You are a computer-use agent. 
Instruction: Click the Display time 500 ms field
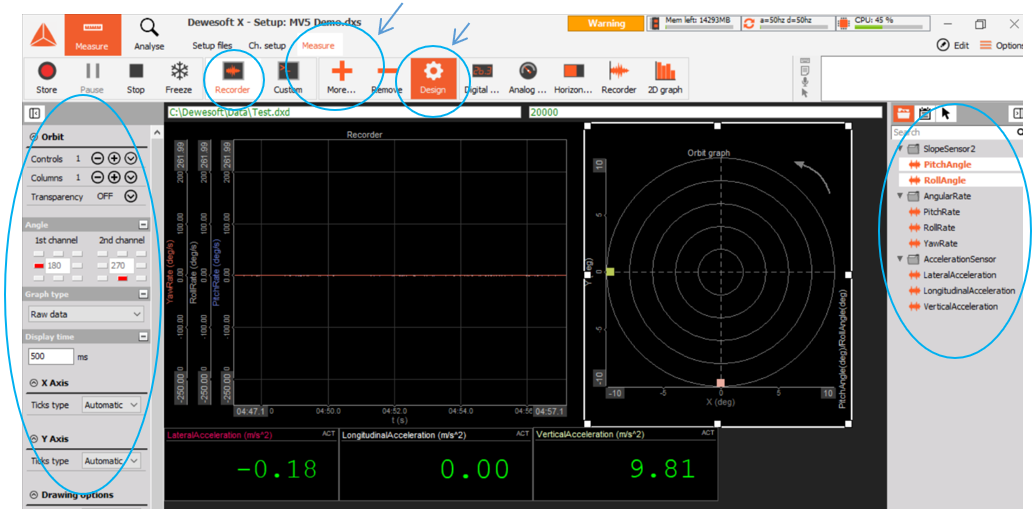pos(51,357)
